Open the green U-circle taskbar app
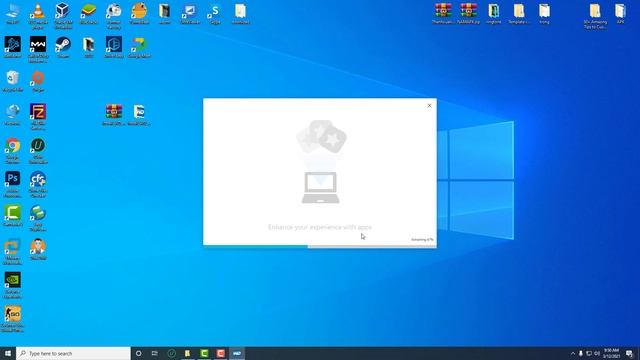 coord(171,353)
